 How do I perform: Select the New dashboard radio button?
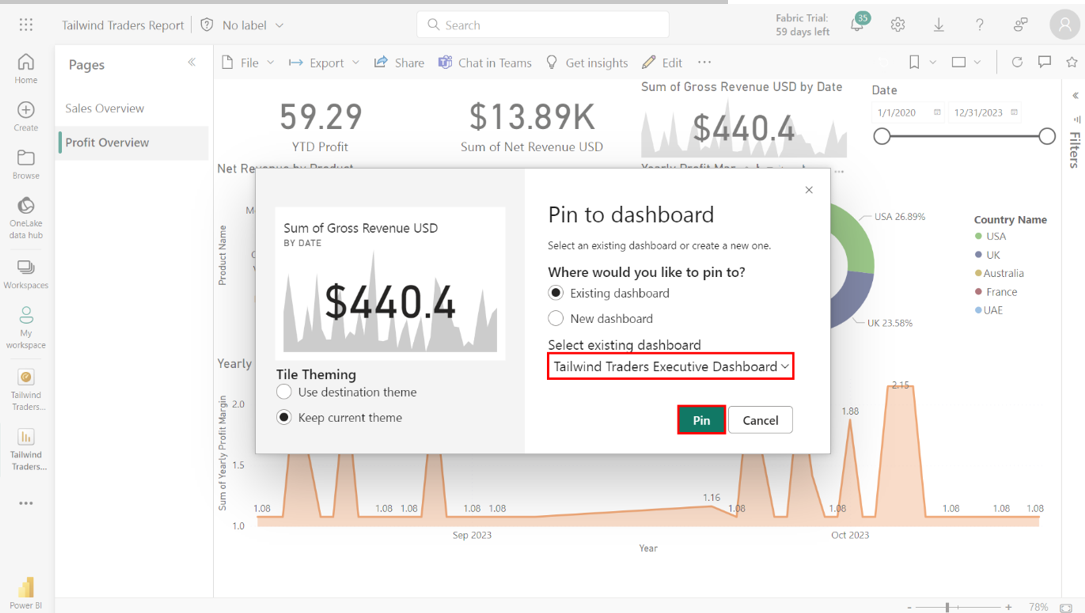[556, 318]
